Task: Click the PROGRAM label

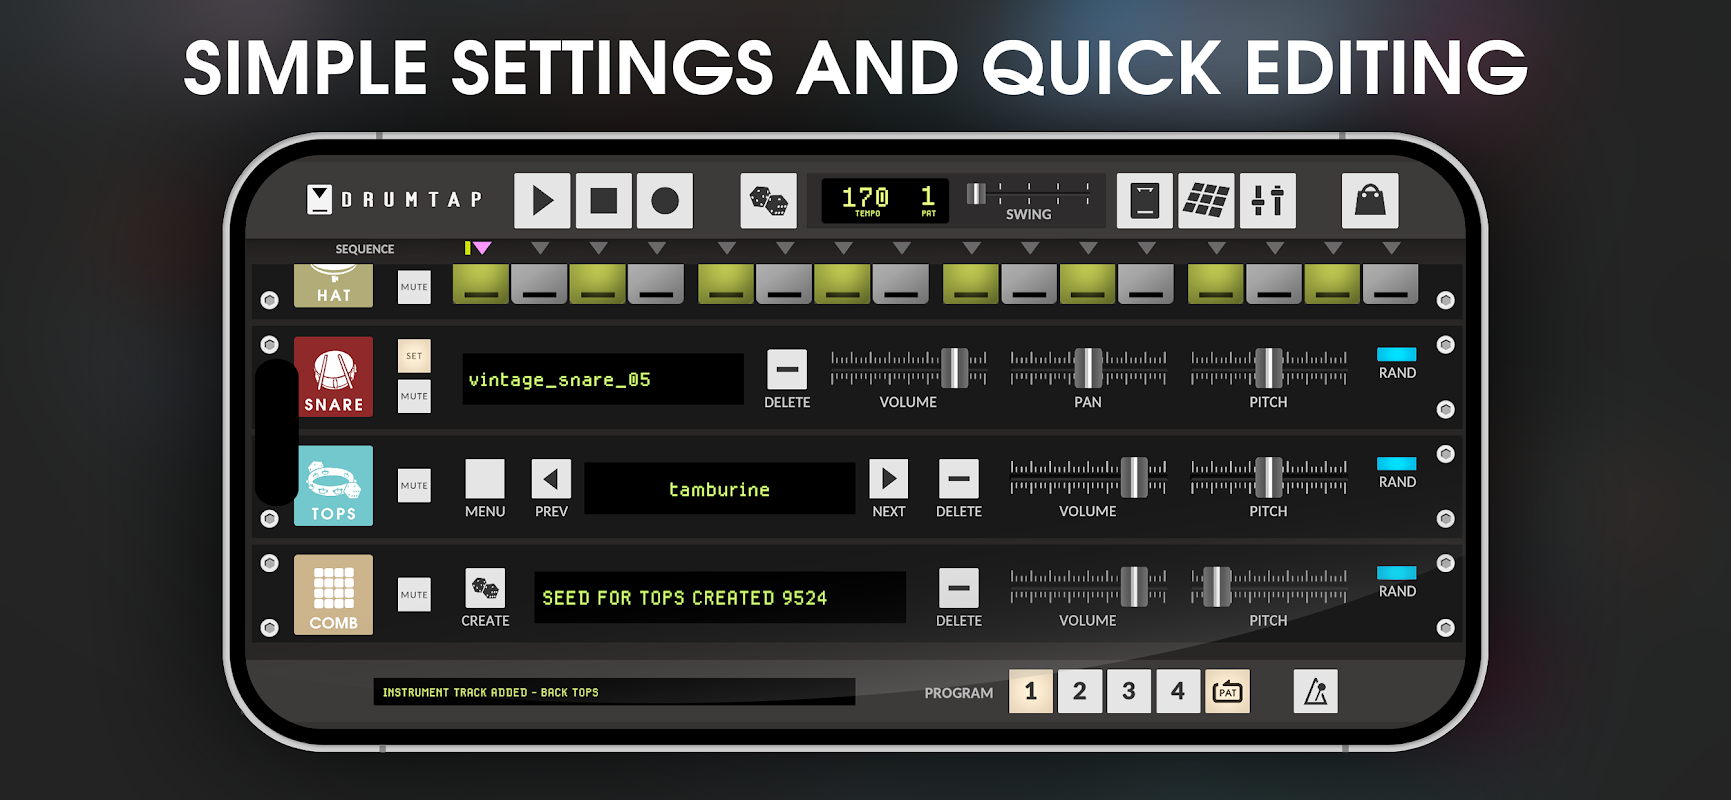Action: coord(958,693)
